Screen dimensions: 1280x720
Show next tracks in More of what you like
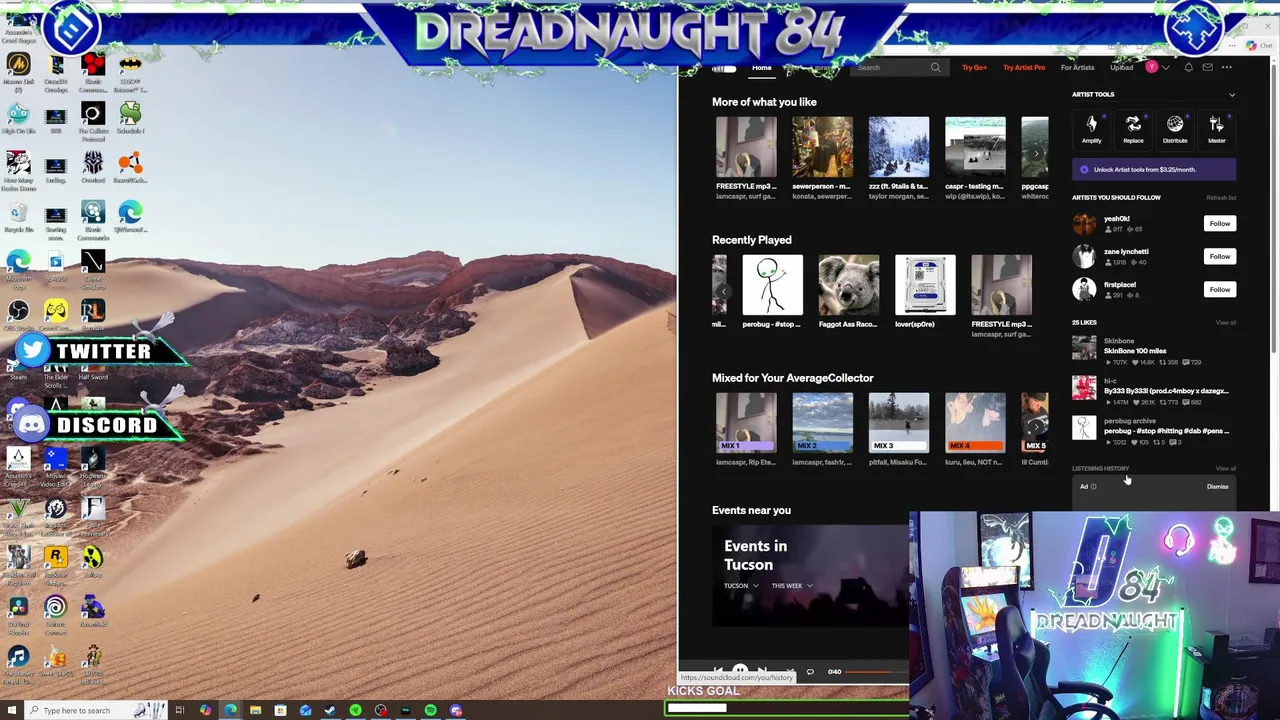(1036, 154)
